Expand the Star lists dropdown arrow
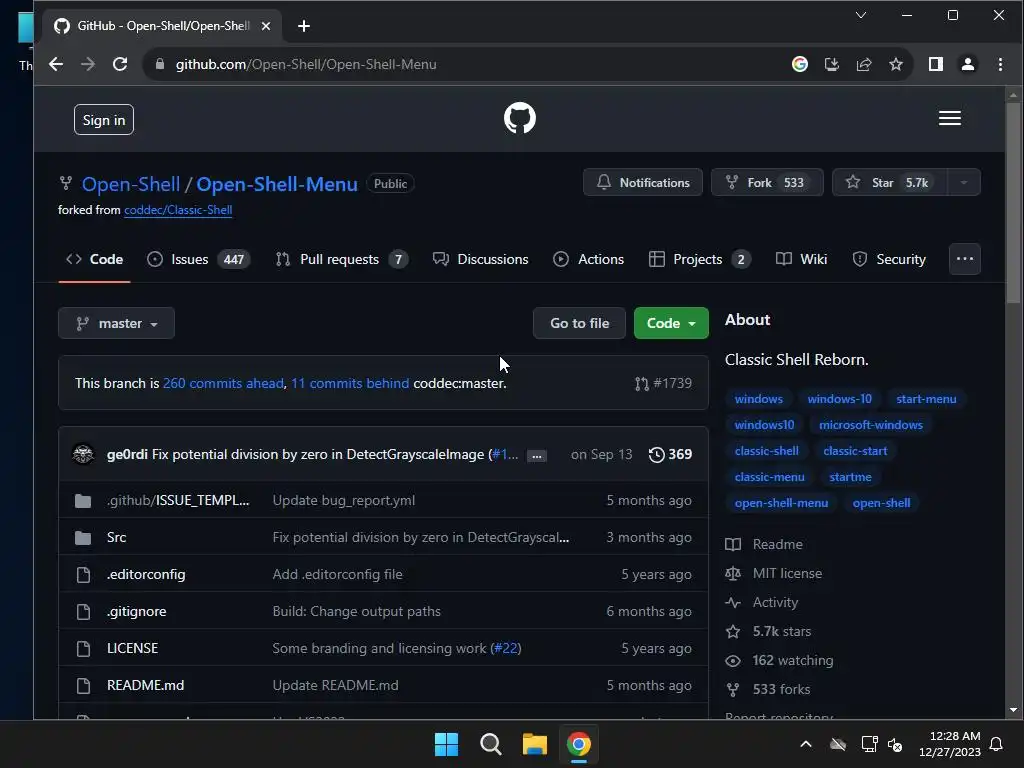 tap(964, 183)
